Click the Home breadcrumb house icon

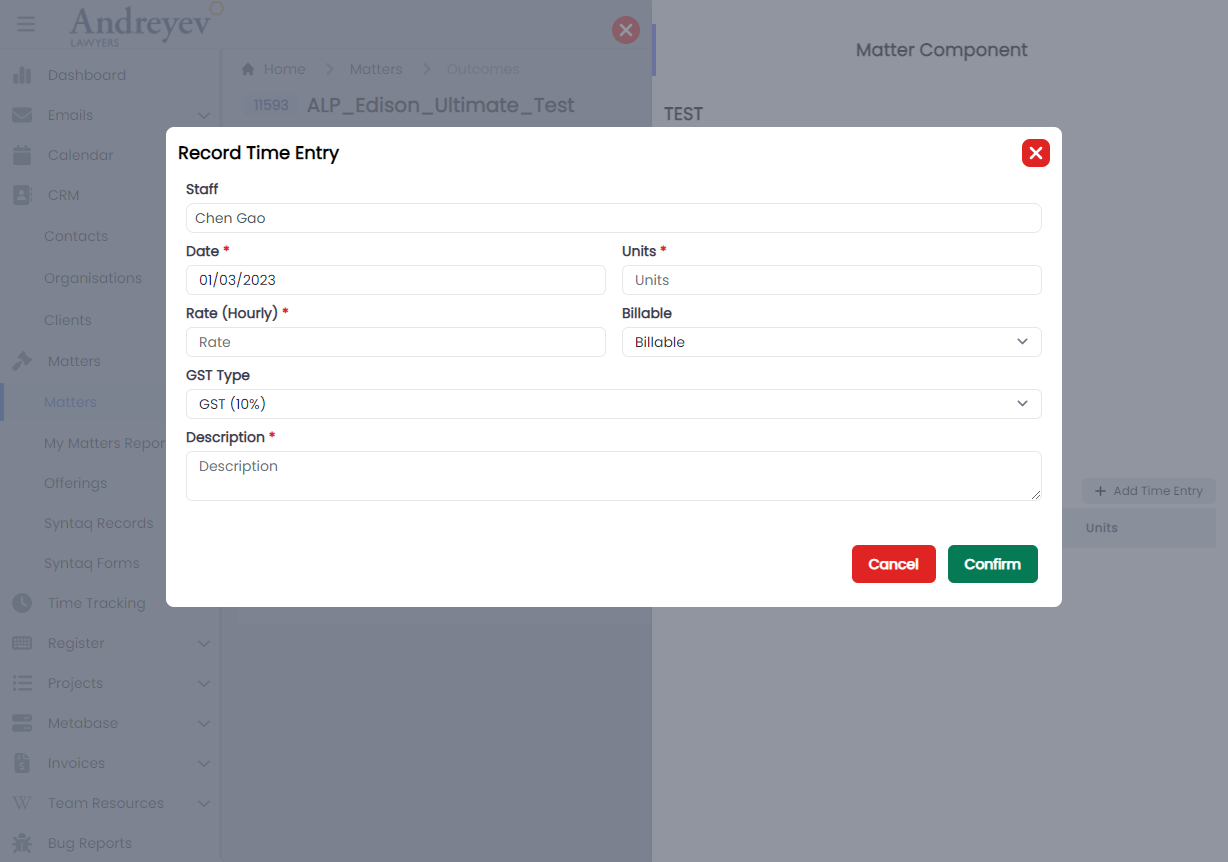coord(248,69)
